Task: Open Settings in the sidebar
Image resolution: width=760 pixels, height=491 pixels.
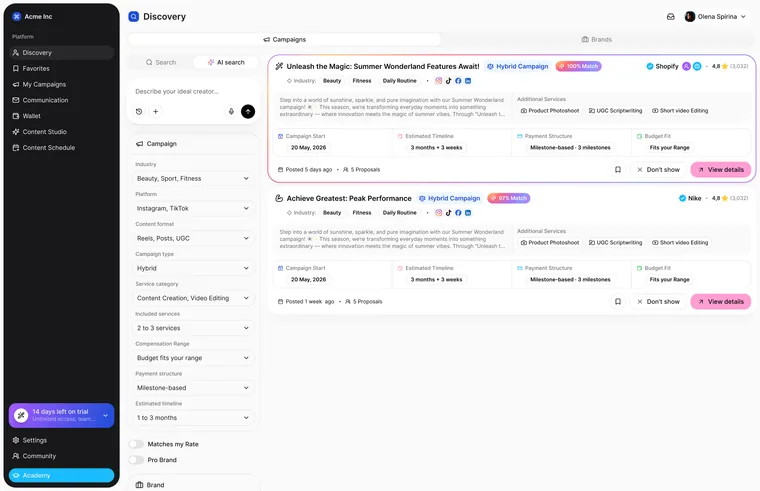Action: coord(62,440)
